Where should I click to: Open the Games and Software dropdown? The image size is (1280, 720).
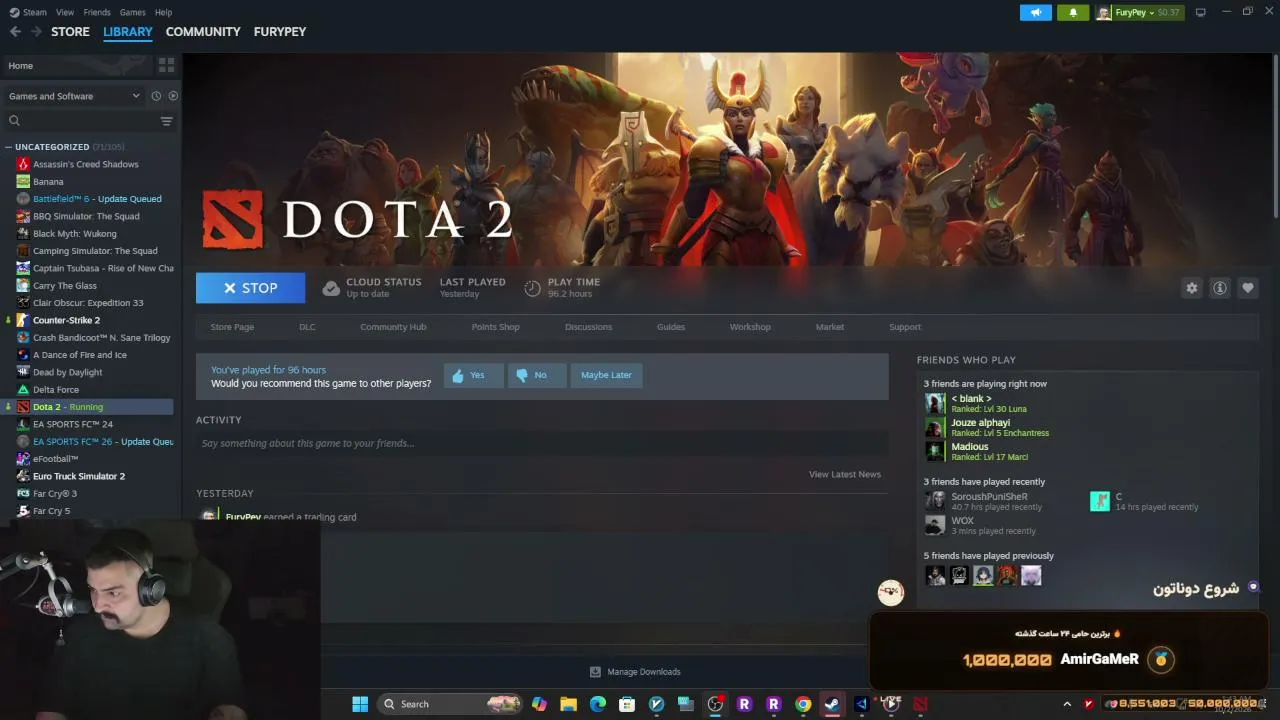tap(74, 96)
